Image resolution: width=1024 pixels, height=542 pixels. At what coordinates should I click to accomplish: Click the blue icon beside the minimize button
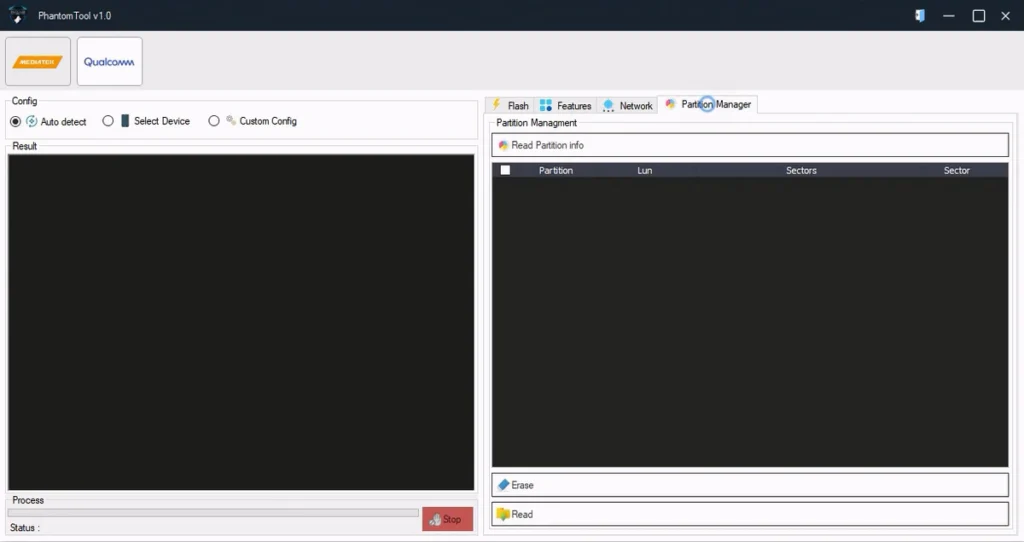919,16
